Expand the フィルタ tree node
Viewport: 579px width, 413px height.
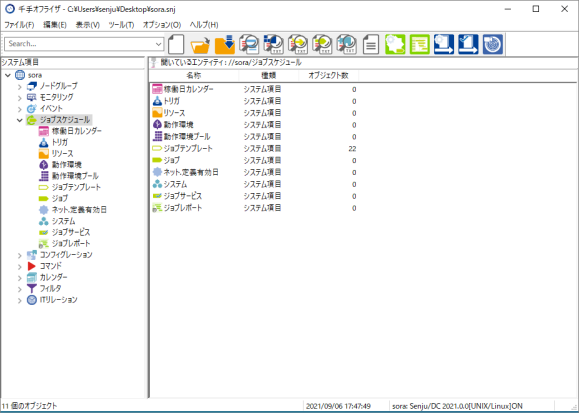click(20, 289)
